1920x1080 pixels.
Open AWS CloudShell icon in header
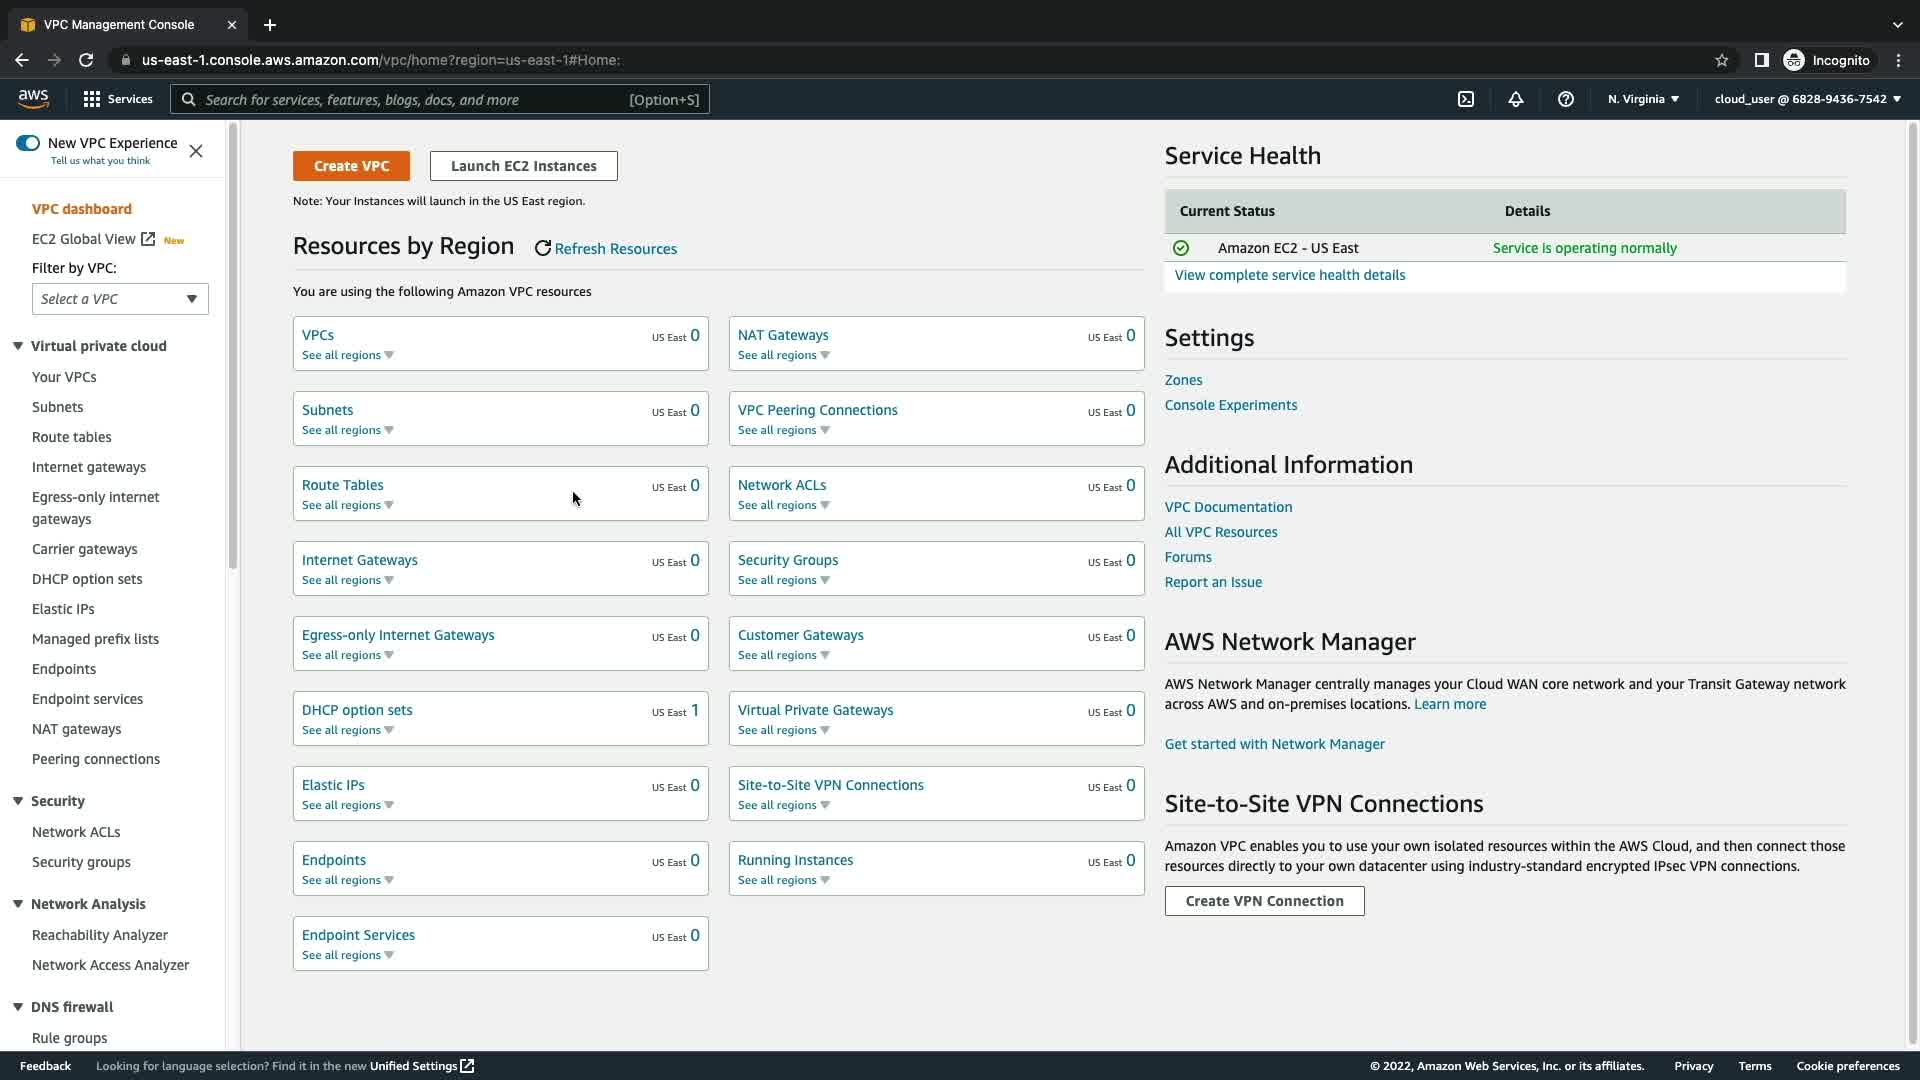pyautogui.click(x=1465, y=99)
